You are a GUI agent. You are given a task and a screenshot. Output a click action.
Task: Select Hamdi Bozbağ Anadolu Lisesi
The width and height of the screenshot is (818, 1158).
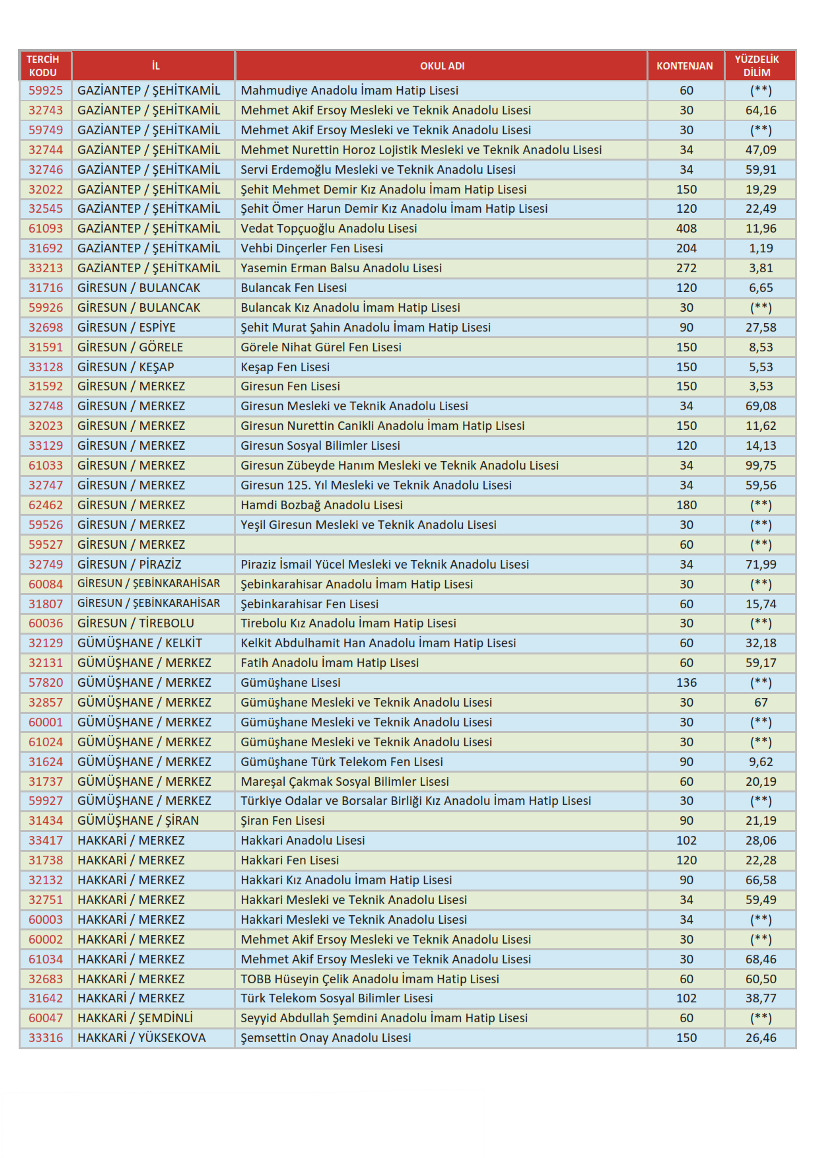point(322,505)
